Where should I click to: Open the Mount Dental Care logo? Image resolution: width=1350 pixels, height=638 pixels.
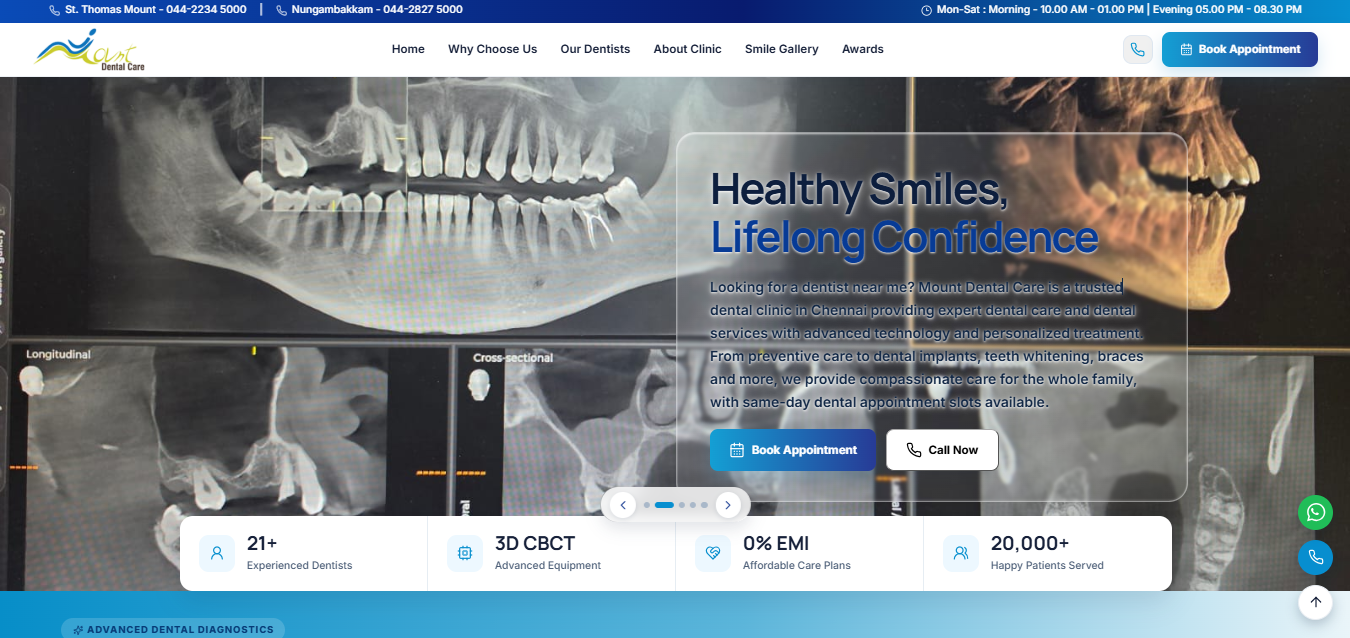pos(90,49)
